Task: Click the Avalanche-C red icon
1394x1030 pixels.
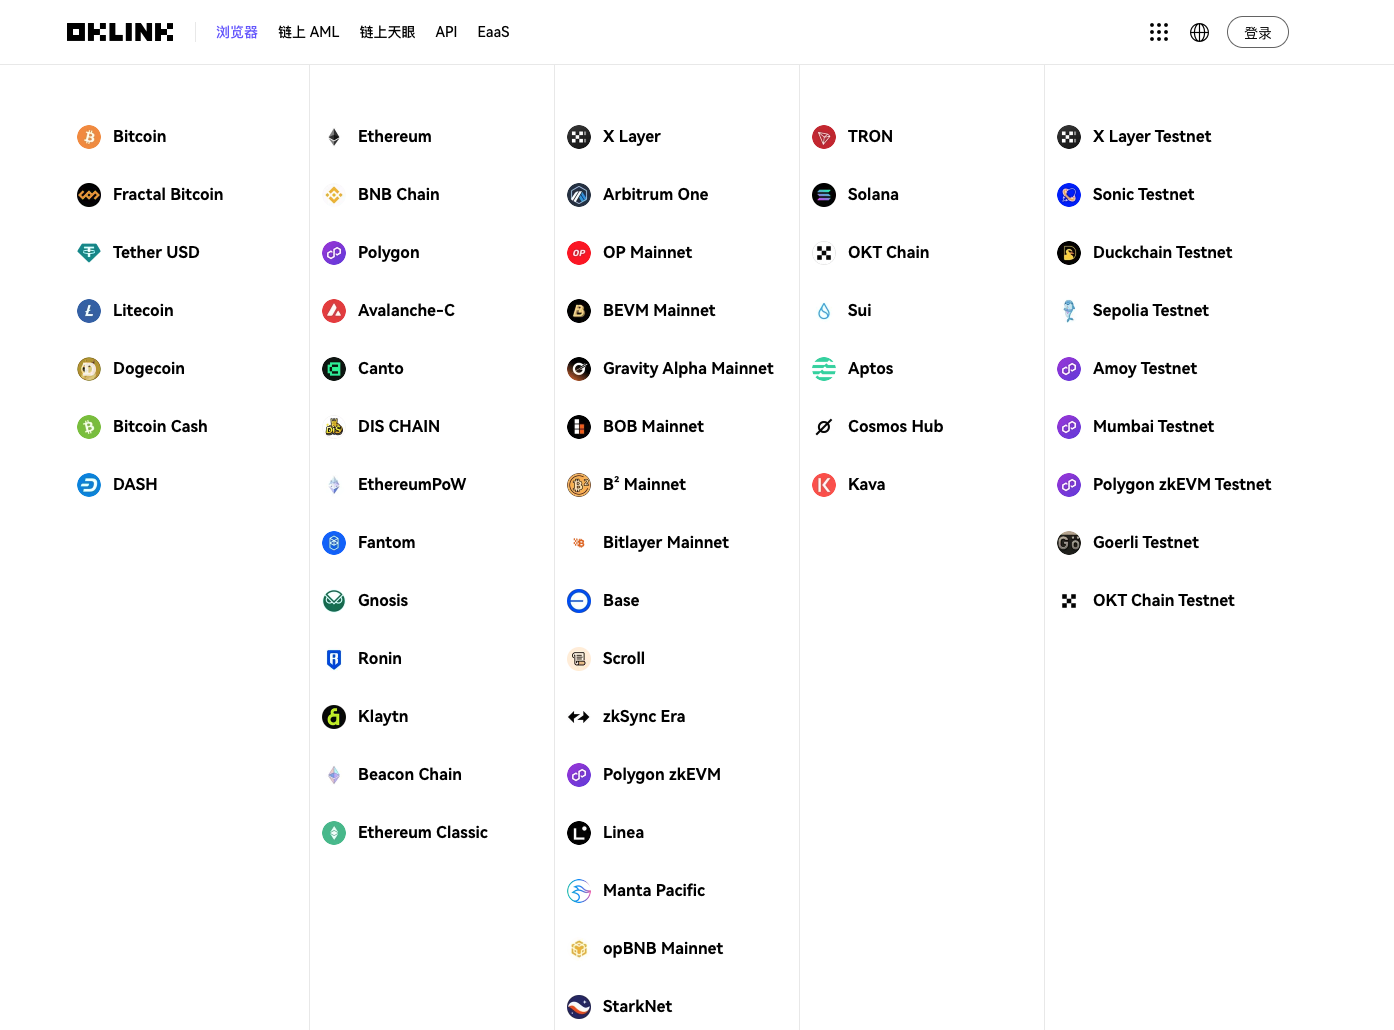Action: click(x=334, y=311)
